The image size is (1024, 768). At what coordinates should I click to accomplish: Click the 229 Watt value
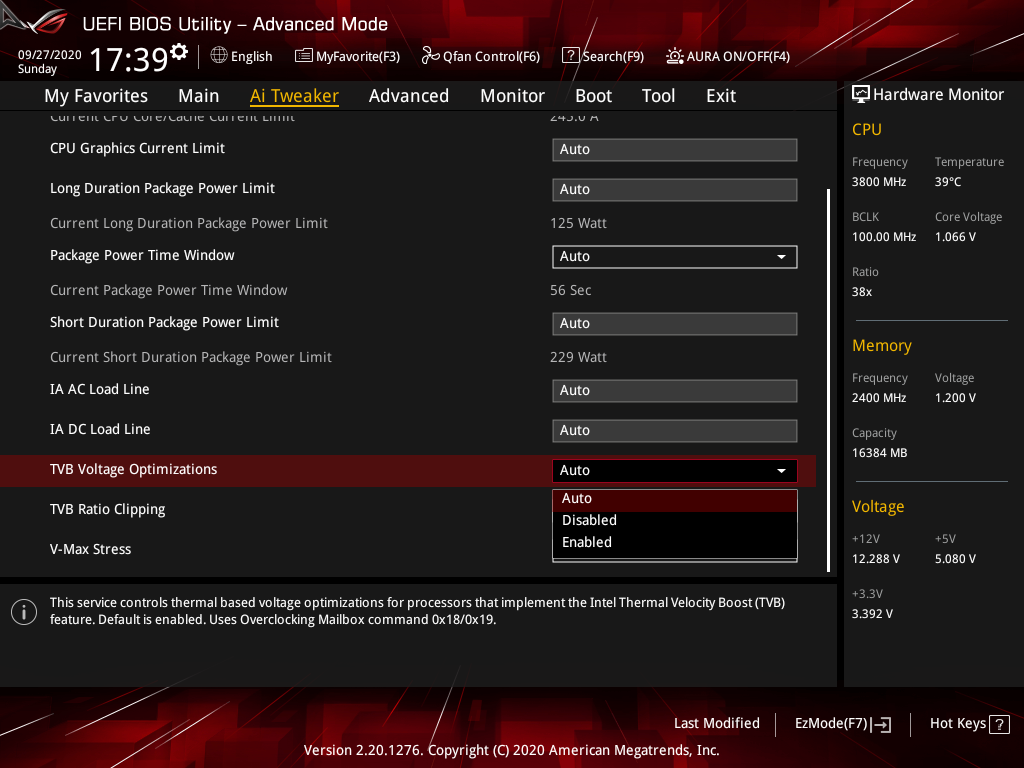578,357
